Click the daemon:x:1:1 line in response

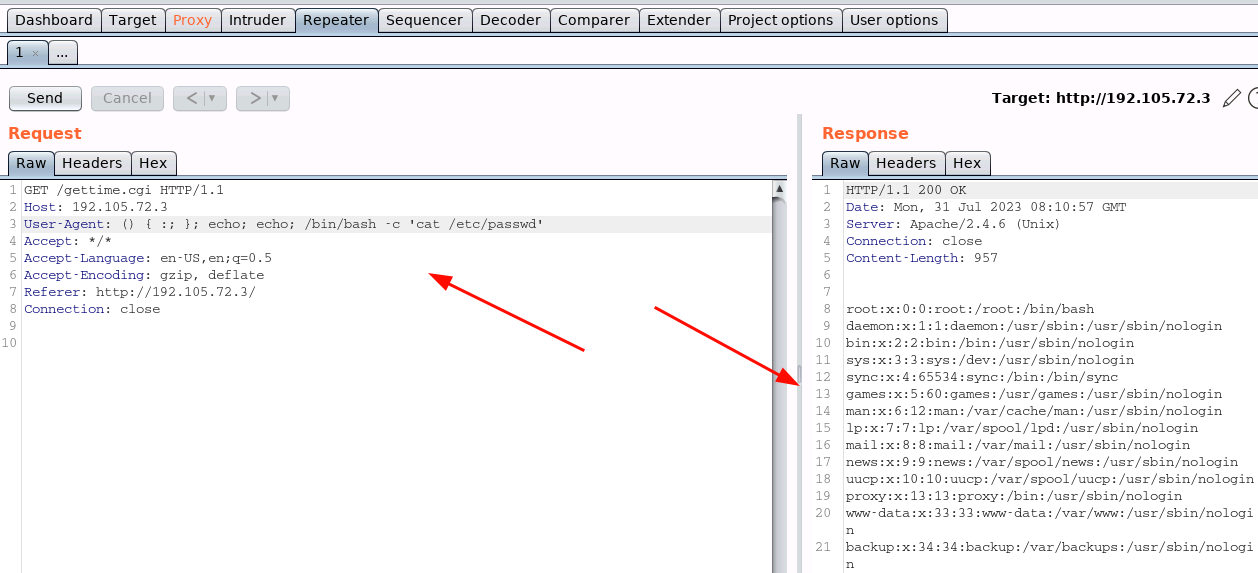[1034, 326]
